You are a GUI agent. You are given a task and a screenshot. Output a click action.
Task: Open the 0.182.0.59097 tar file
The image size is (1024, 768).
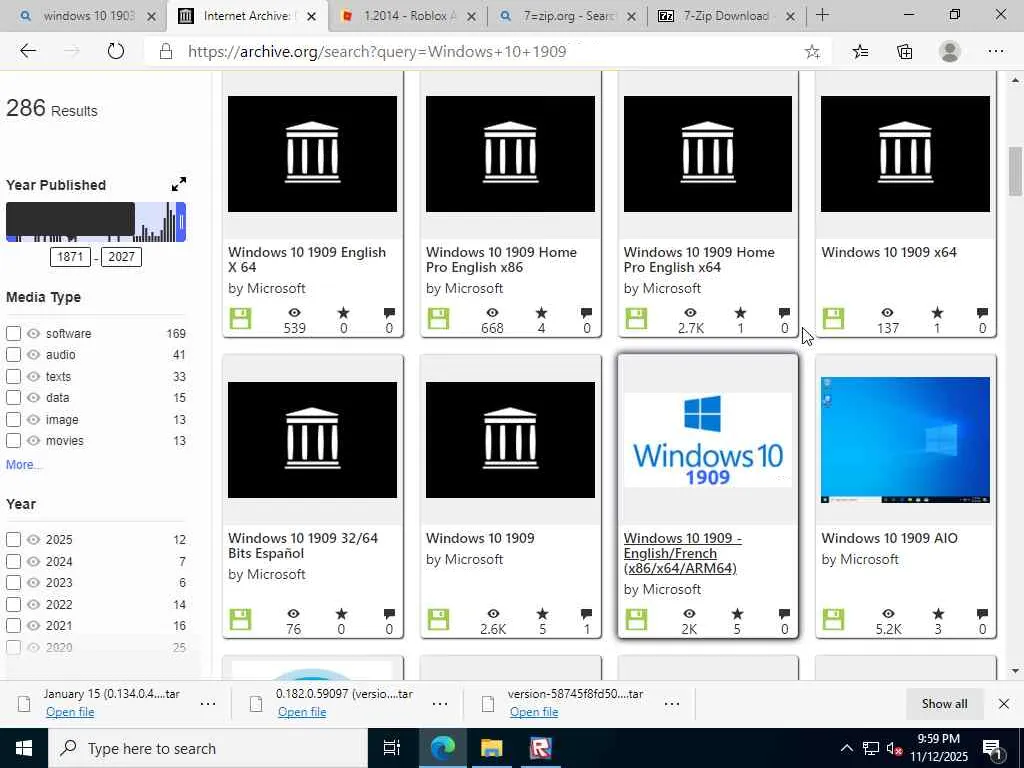302,712
